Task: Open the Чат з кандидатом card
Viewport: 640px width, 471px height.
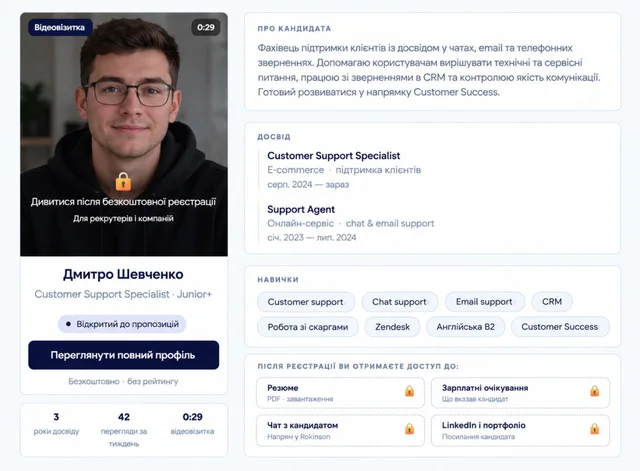Action: coord(340,430)
